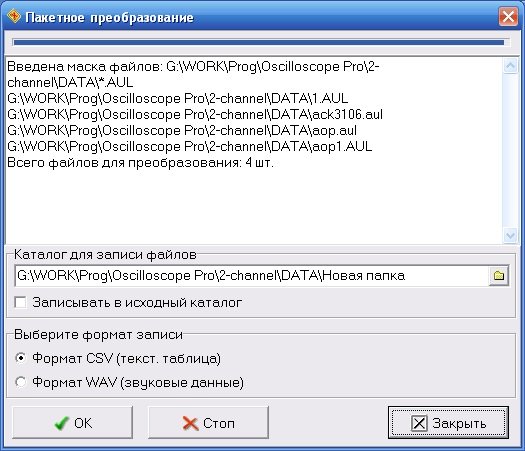Click the Всего файлов summary line
The height and width of the screenshot is (451, 525).
tap(141, 163)
